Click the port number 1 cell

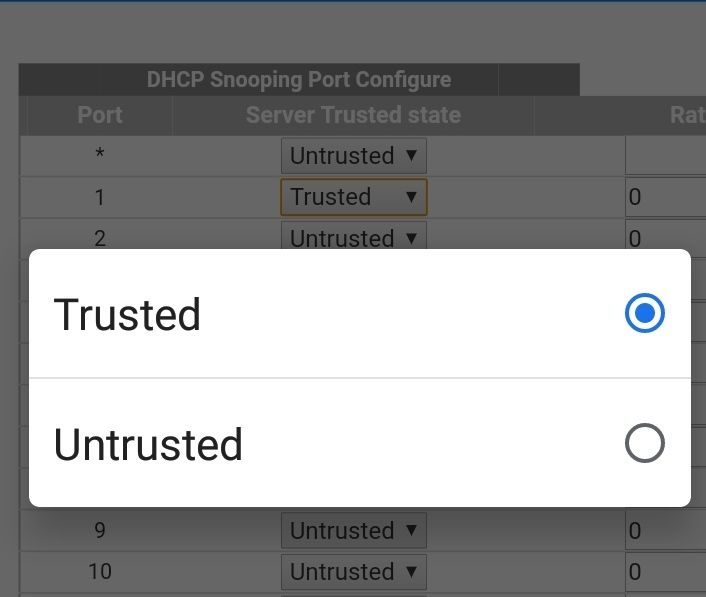tap(99, 197)
